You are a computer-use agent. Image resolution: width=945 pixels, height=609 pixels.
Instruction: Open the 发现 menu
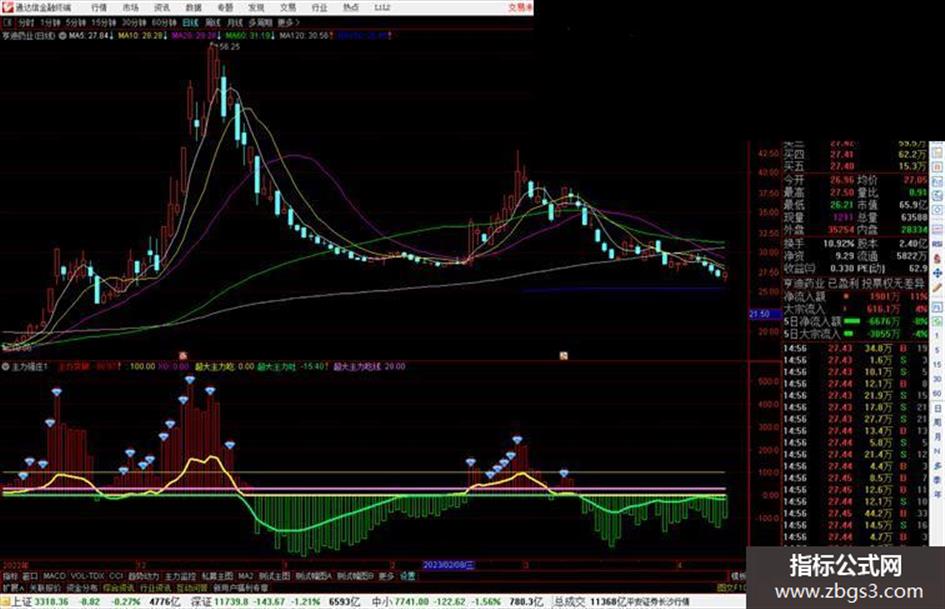click(256, 8)
